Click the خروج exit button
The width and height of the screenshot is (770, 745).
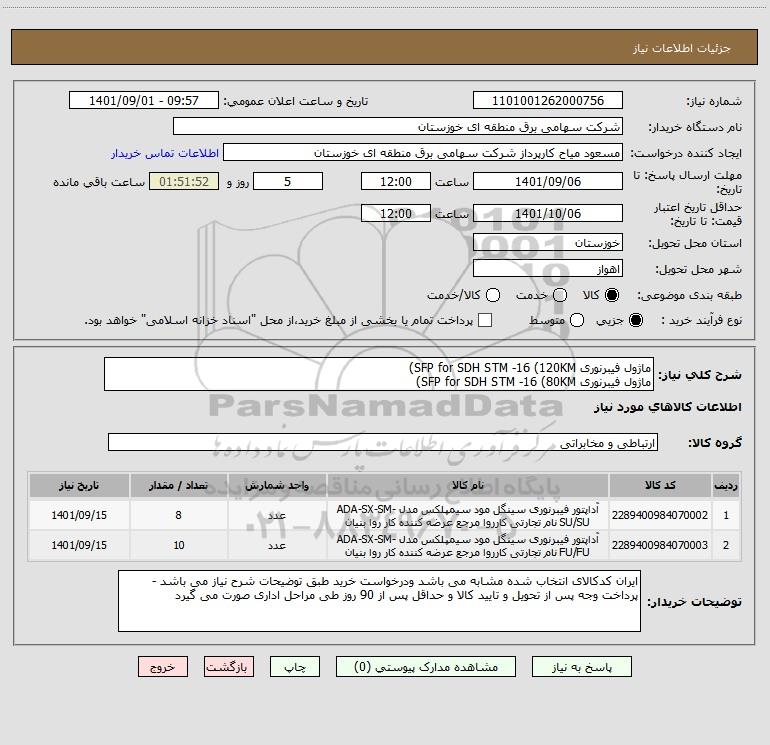click(163, 667)
